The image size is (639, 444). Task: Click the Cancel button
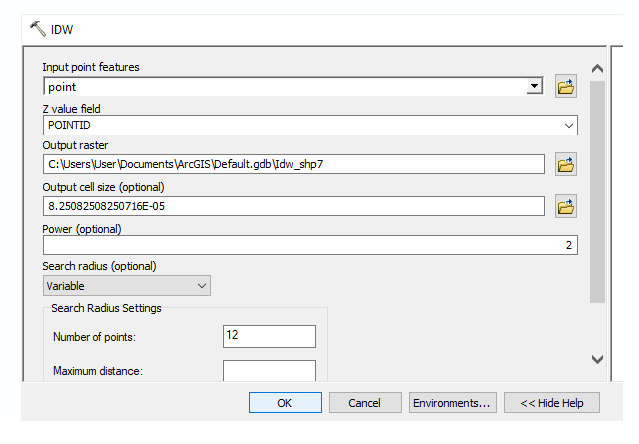coord(365,403)
